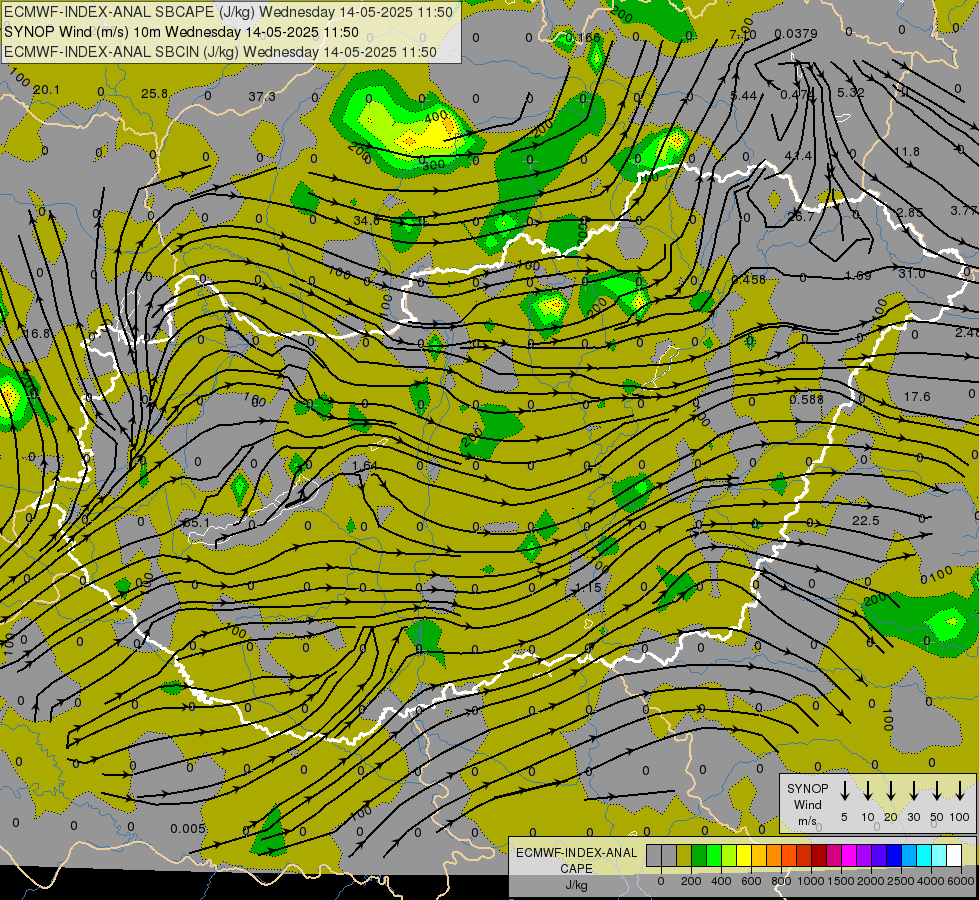Click the 37.3 value on the map
This screenshot has height=900, width=979.
(x=262, y=96)
